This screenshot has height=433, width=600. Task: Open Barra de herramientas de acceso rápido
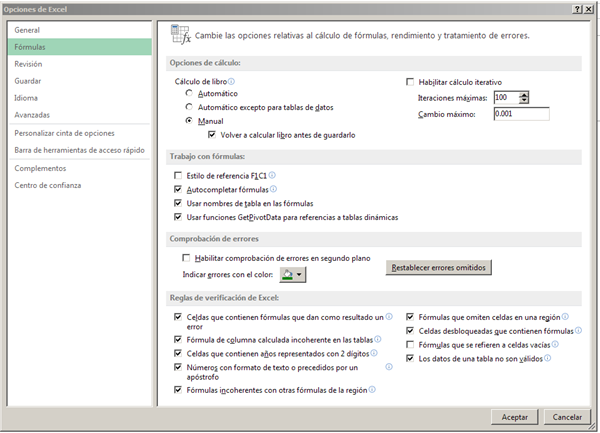[80, 150]
